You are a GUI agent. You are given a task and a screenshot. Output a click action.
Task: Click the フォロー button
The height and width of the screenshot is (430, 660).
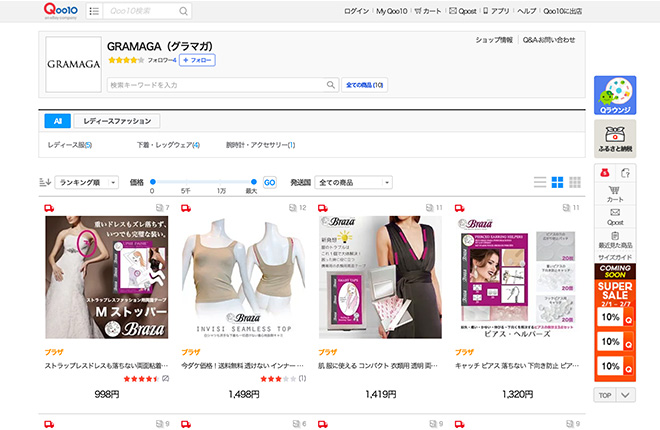pos(197,60)
